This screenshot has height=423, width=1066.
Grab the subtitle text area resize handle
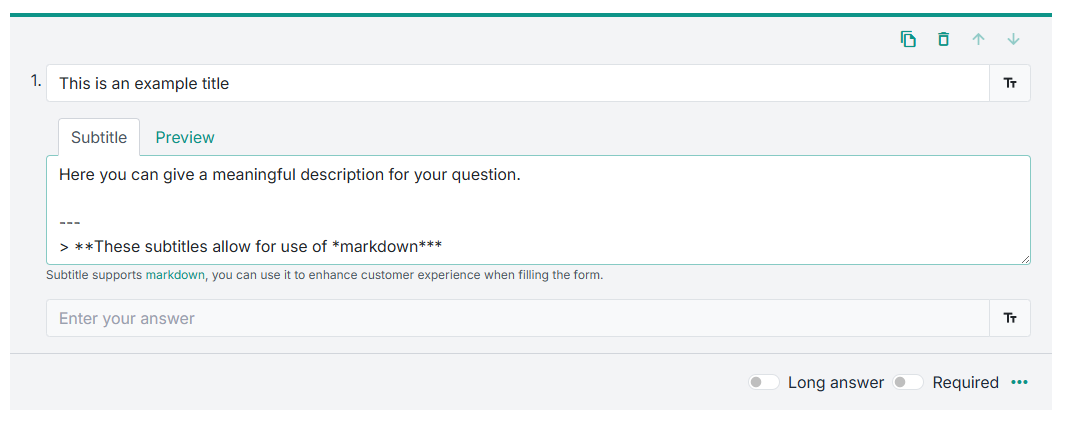(1025, 259)
